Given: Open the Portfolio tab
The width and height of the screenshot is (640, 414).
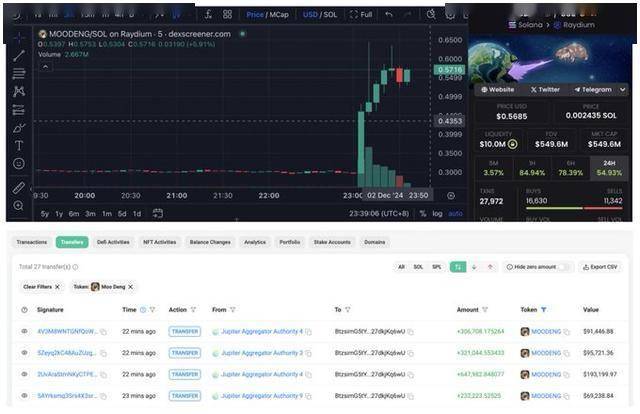Looking at the screenshot, I should point(290,242).
